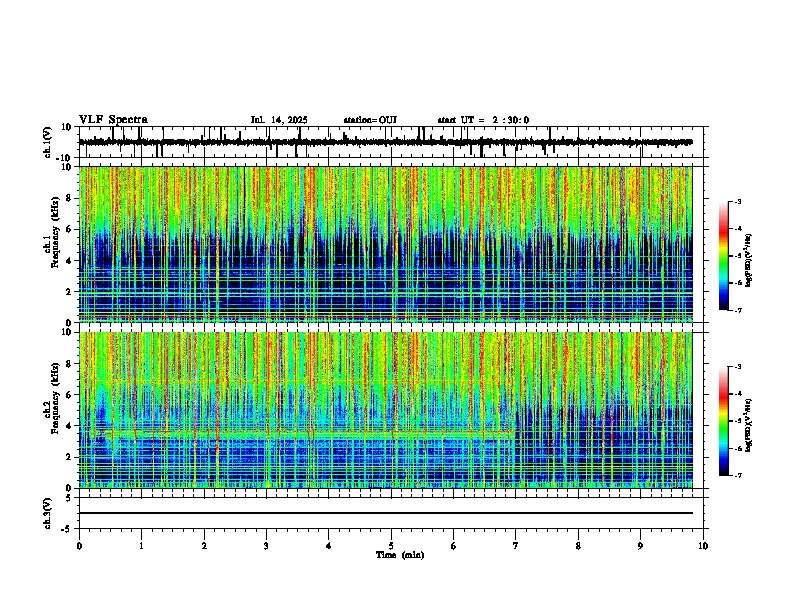
Task: Click the ch.2 colorbar "log(PSD)(V²/Hz)" label
Action: 748,425
